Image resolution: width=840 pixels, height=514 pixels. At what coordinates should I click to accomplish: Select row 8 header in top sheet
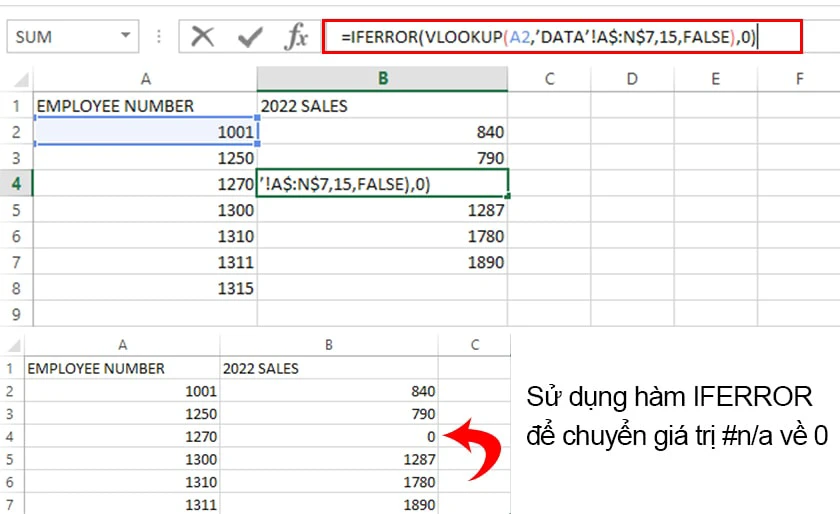coord(16,288)
